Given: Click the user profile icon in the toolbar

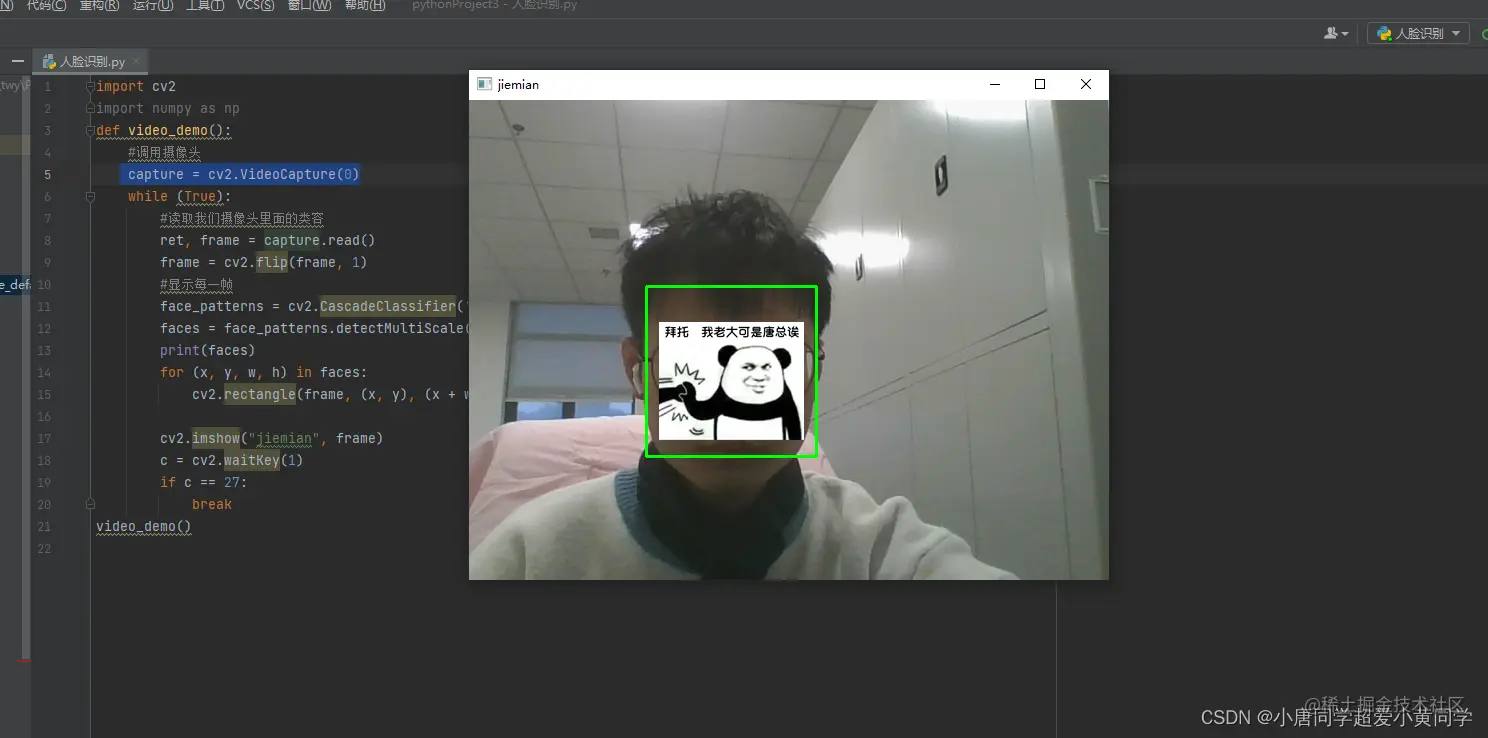Looking at the screenshot, I should pos(1332,33).
